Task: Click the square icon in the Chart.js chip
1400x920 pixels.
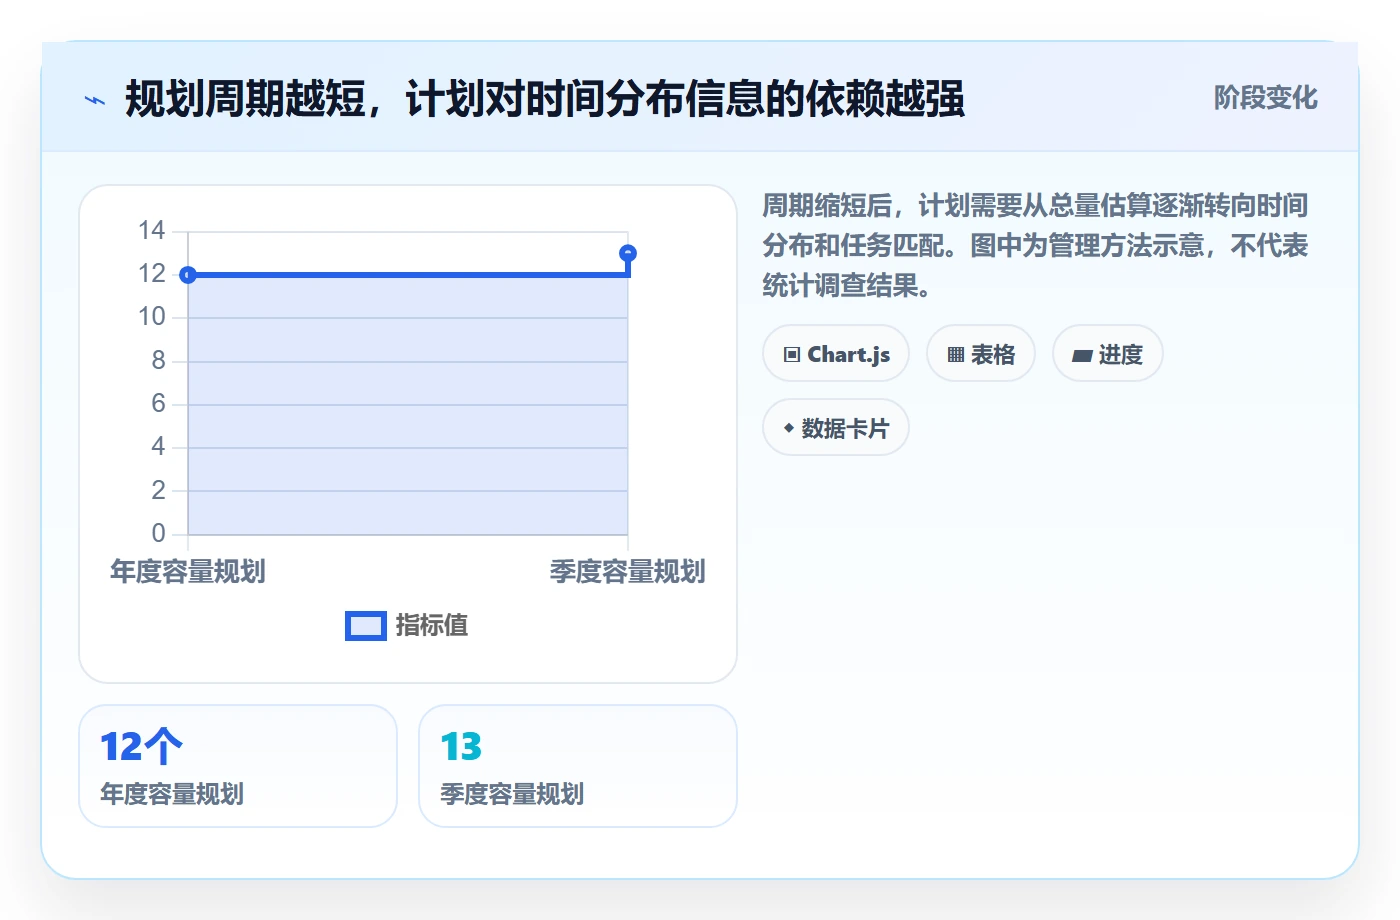Action: coord(792,355)
